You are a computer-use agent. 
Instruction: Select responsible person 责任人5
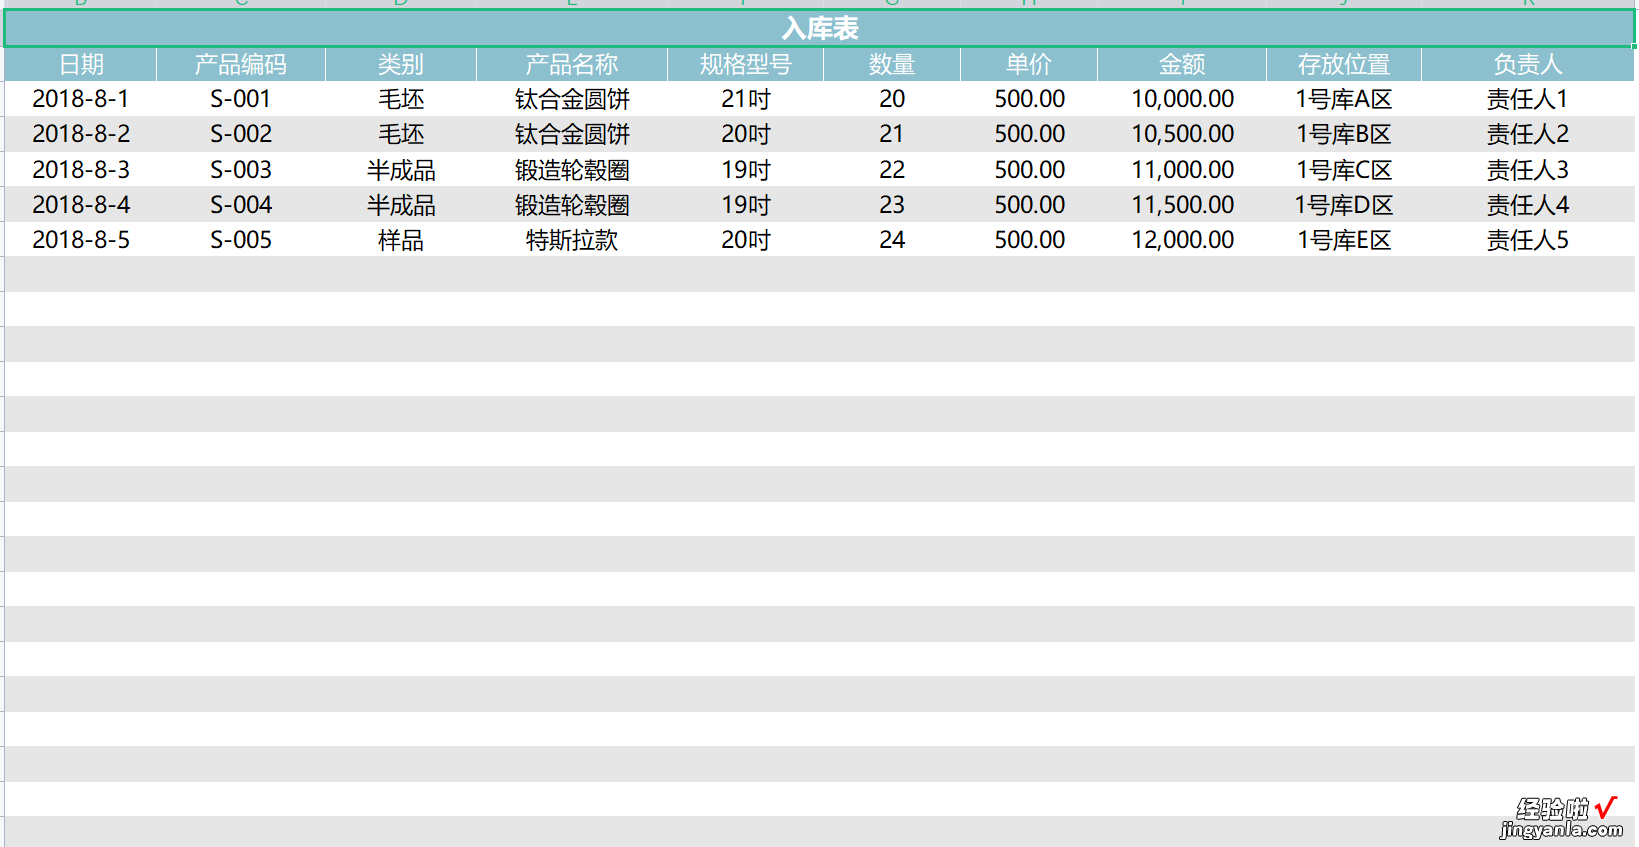pyautogui.click(x=1528, y=239)
